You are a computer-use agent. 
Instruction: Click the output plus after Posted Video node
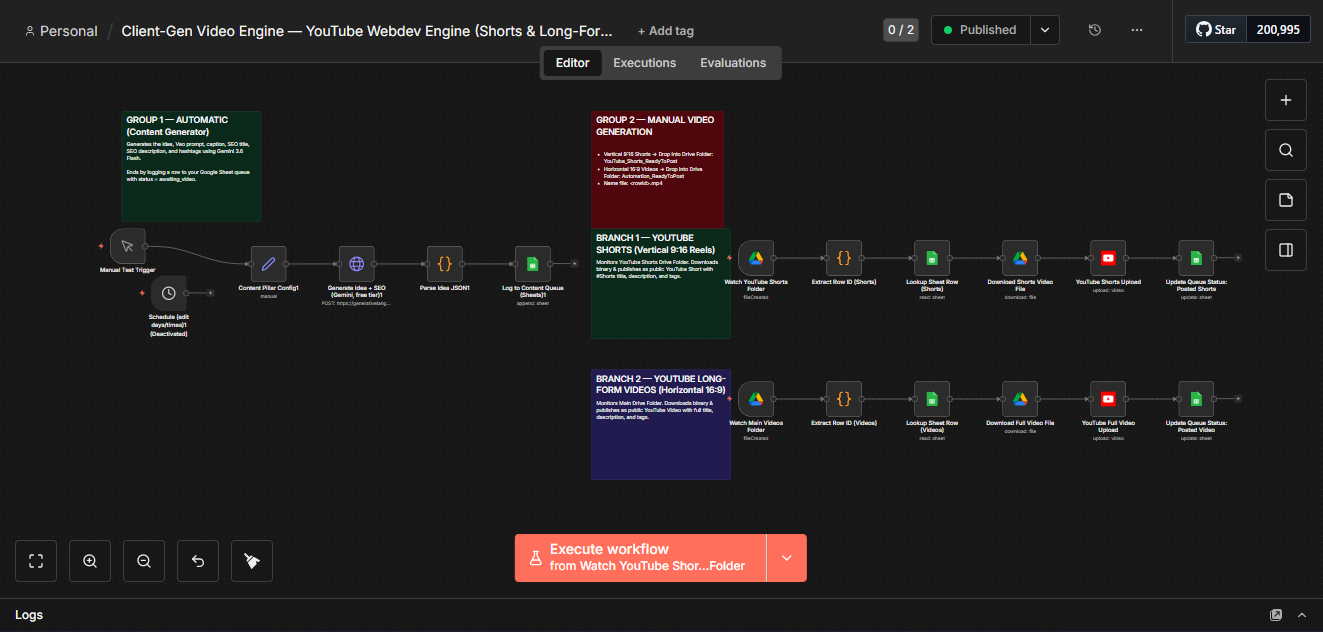click(x=1238, y=399)
